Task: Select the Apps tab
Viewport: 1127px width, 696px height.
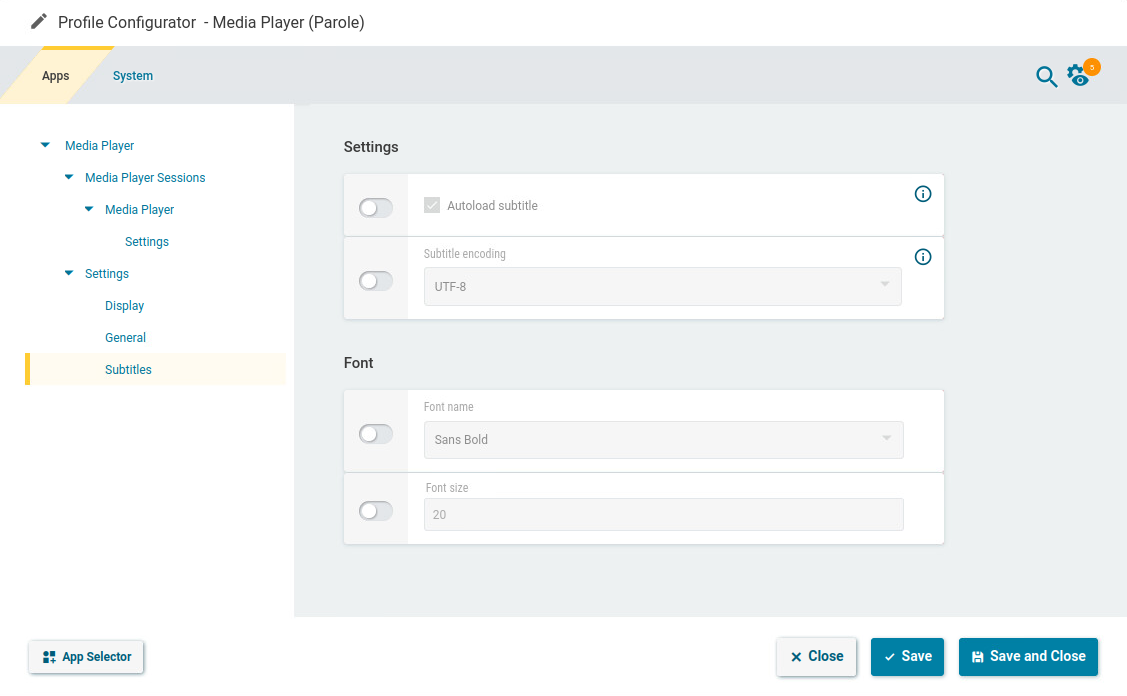Action: (x=56, y=76)
